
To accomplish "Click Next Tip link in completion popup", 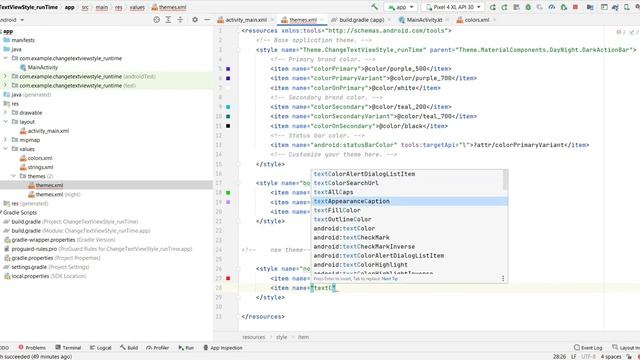I will click(x=389, y=278).
